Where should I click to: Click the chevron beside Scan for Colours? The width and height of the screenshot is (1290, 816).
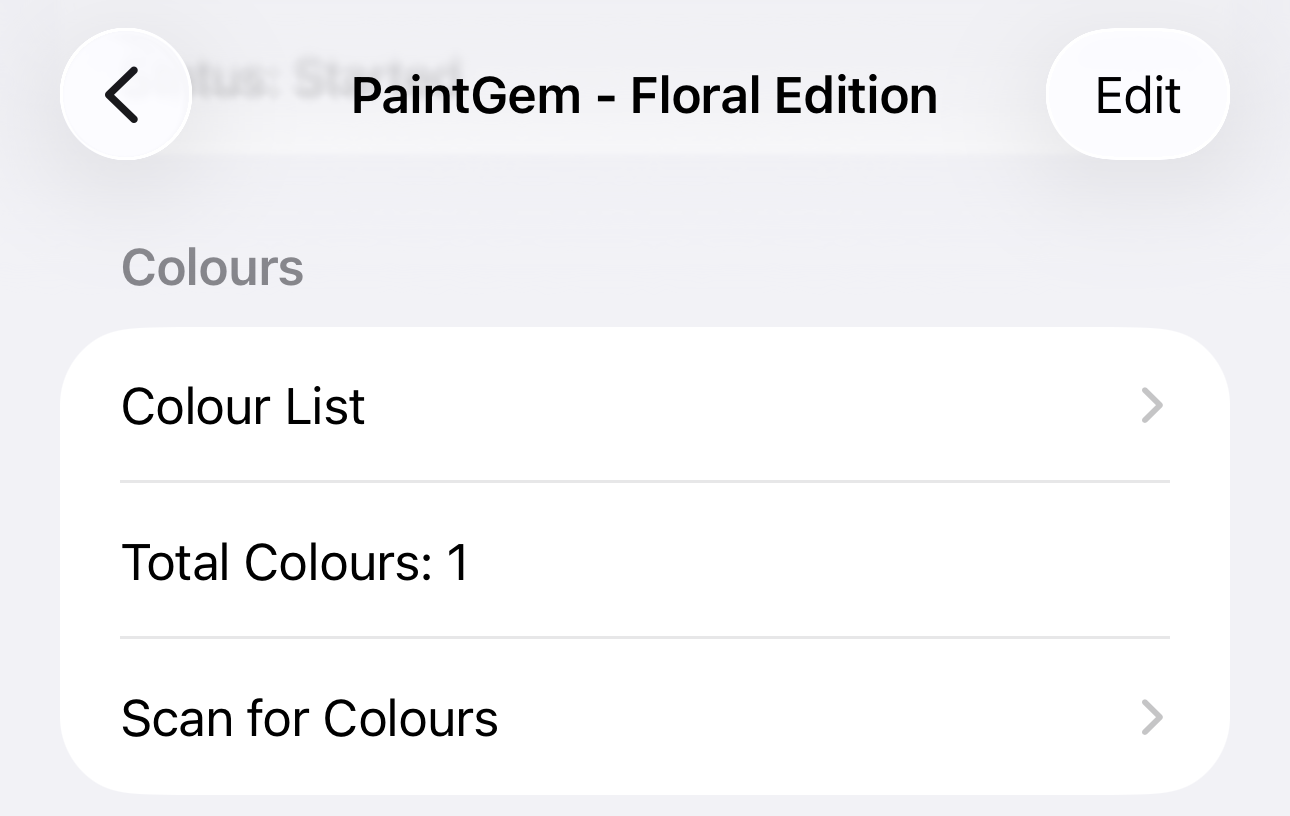tap(1152, 718)
